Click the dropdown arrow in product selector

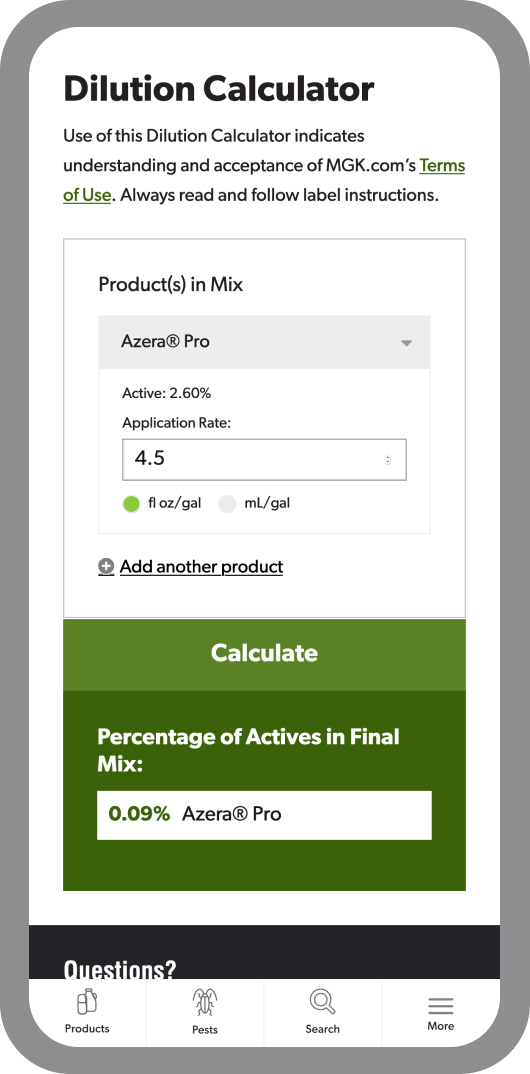406,342
